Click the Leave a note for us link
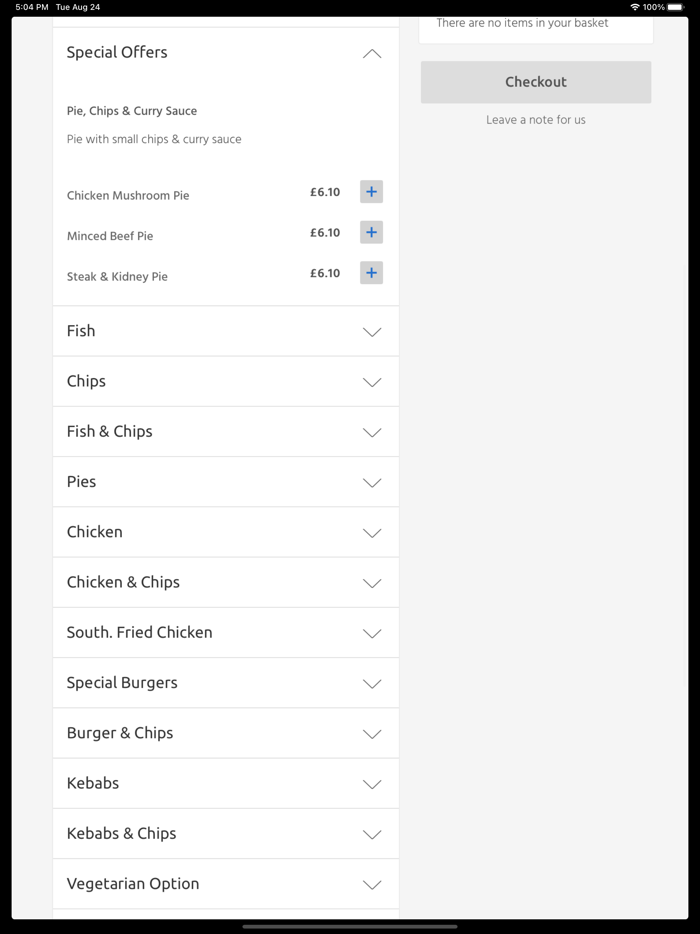Image resolution: width=700 pixels, height=934 pixels. coord(536,120)
